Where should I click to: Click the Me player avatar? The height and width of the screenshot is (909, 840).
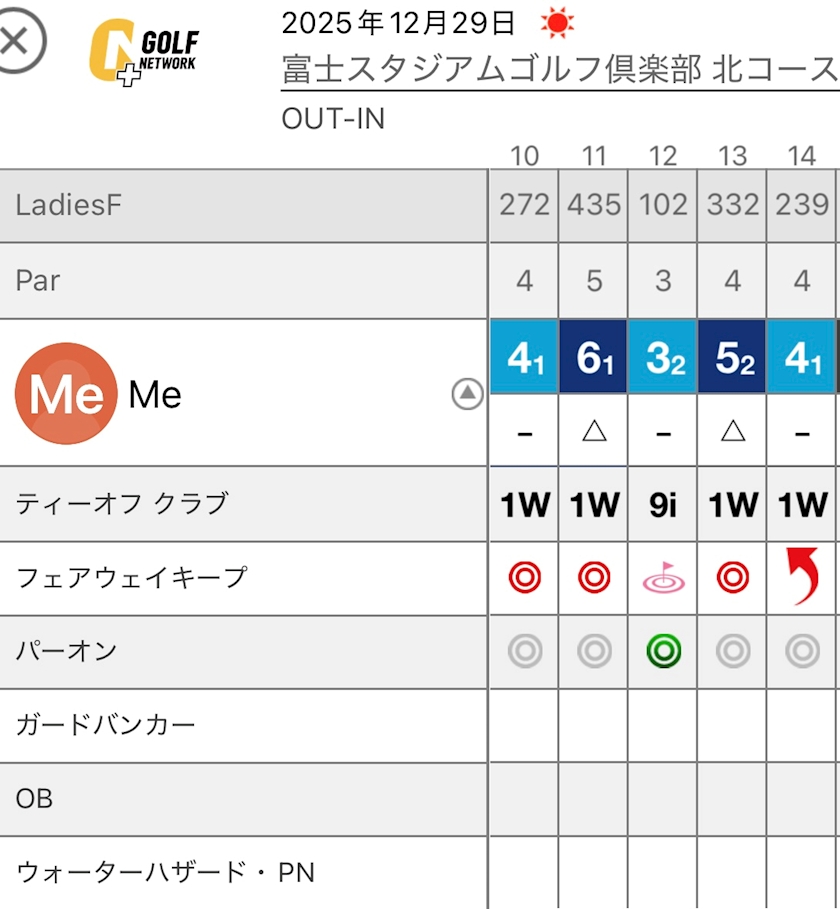66,394
